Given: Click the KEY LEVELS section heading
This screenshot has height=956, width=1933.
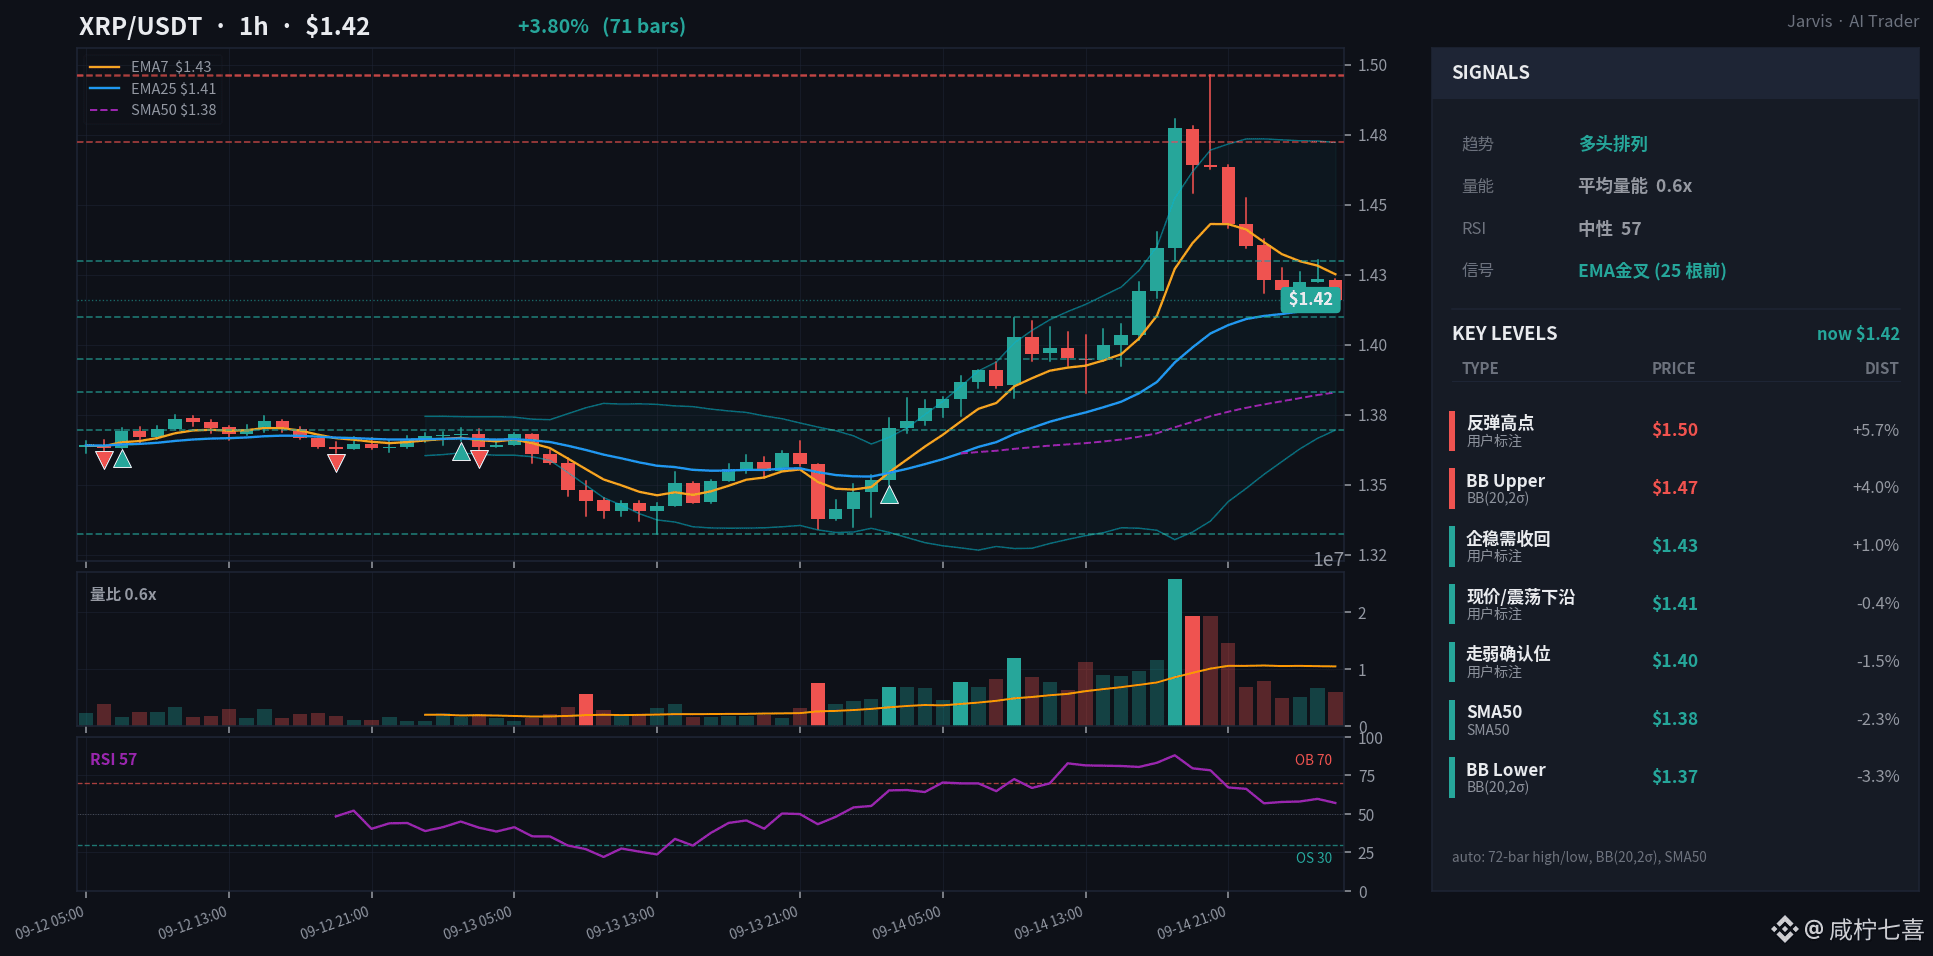Looking at the screenshot, I should (x=1504, y=334).
